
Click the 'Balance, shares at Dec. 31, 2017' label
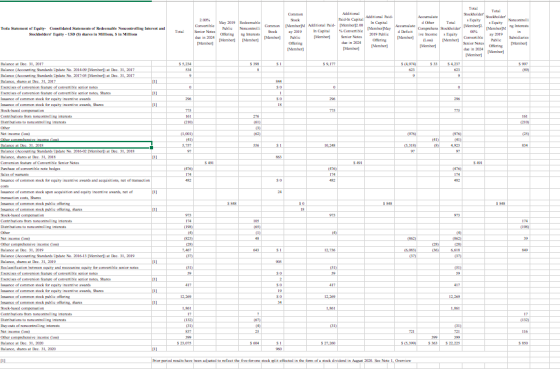pos(27,81)
